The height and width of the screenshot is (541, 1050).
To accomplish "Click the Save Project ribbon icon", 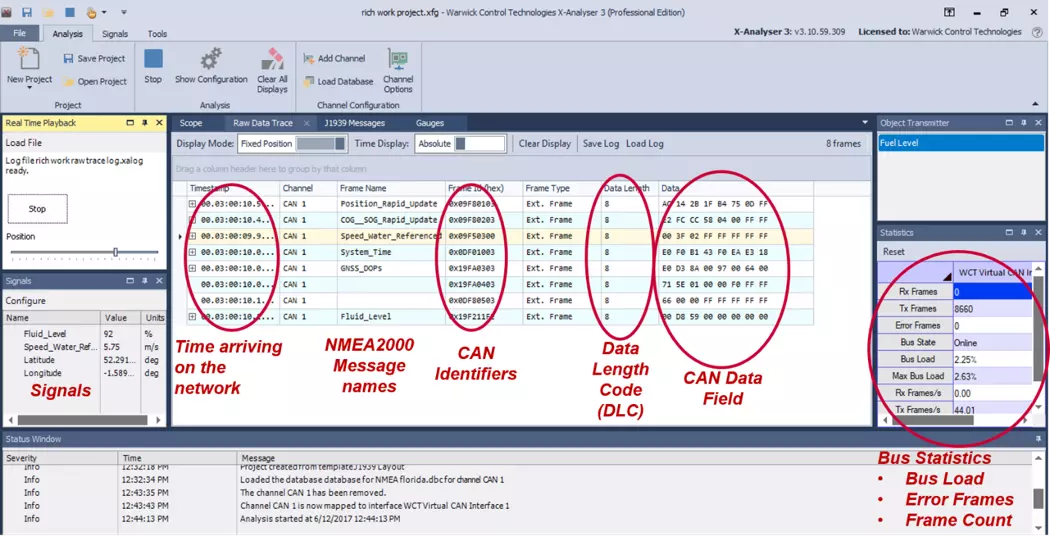I will point(68,59).
